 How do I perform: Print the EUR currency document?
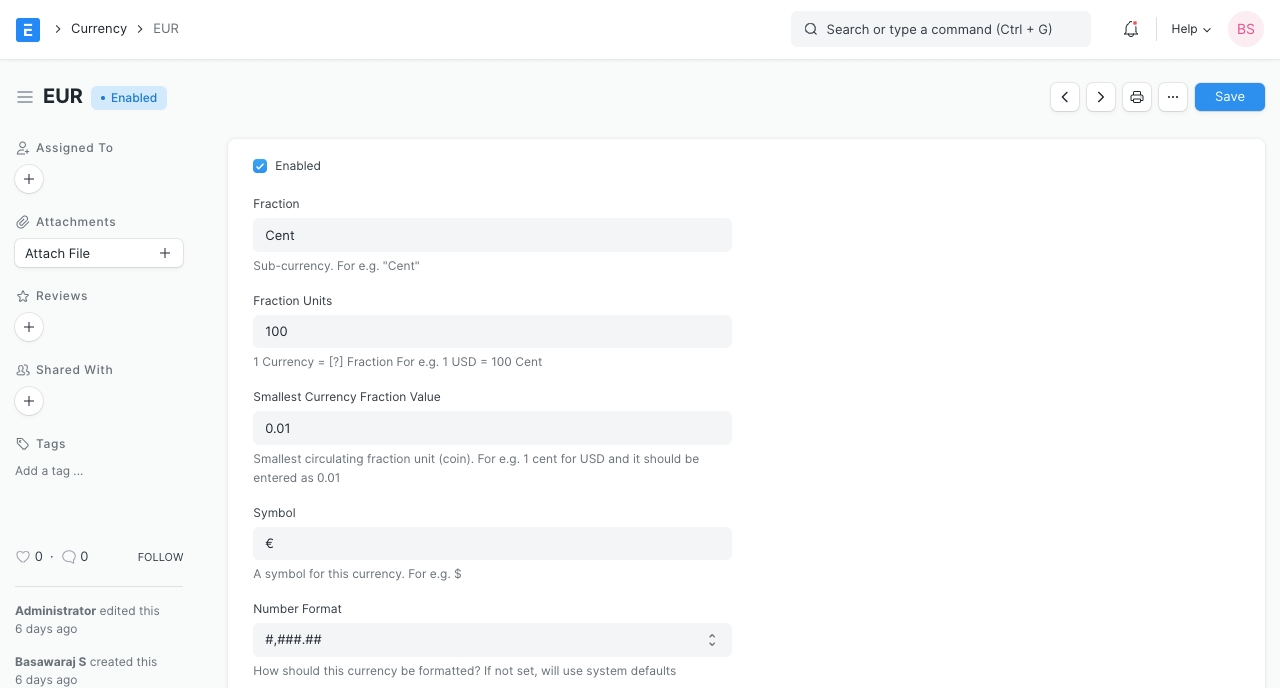point(1137,97)
